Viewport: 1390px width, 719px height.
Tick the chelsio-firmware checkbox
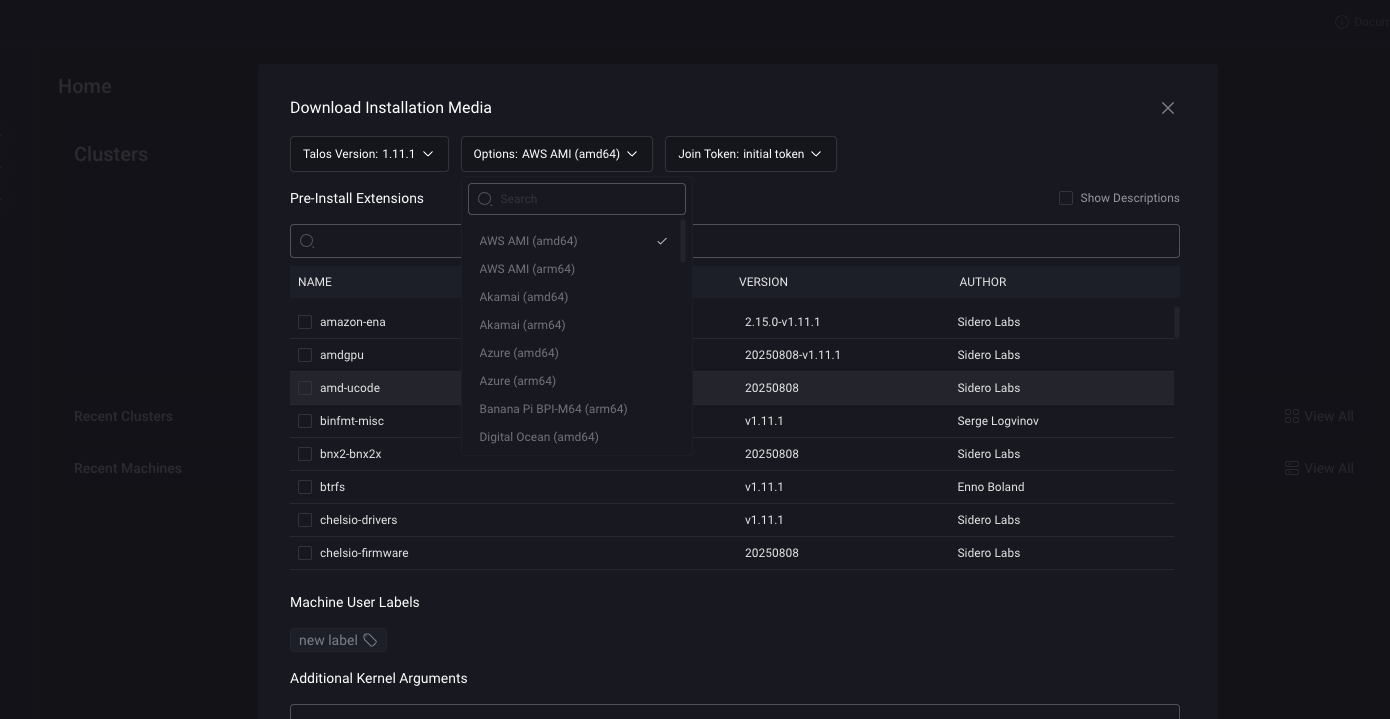305,553
